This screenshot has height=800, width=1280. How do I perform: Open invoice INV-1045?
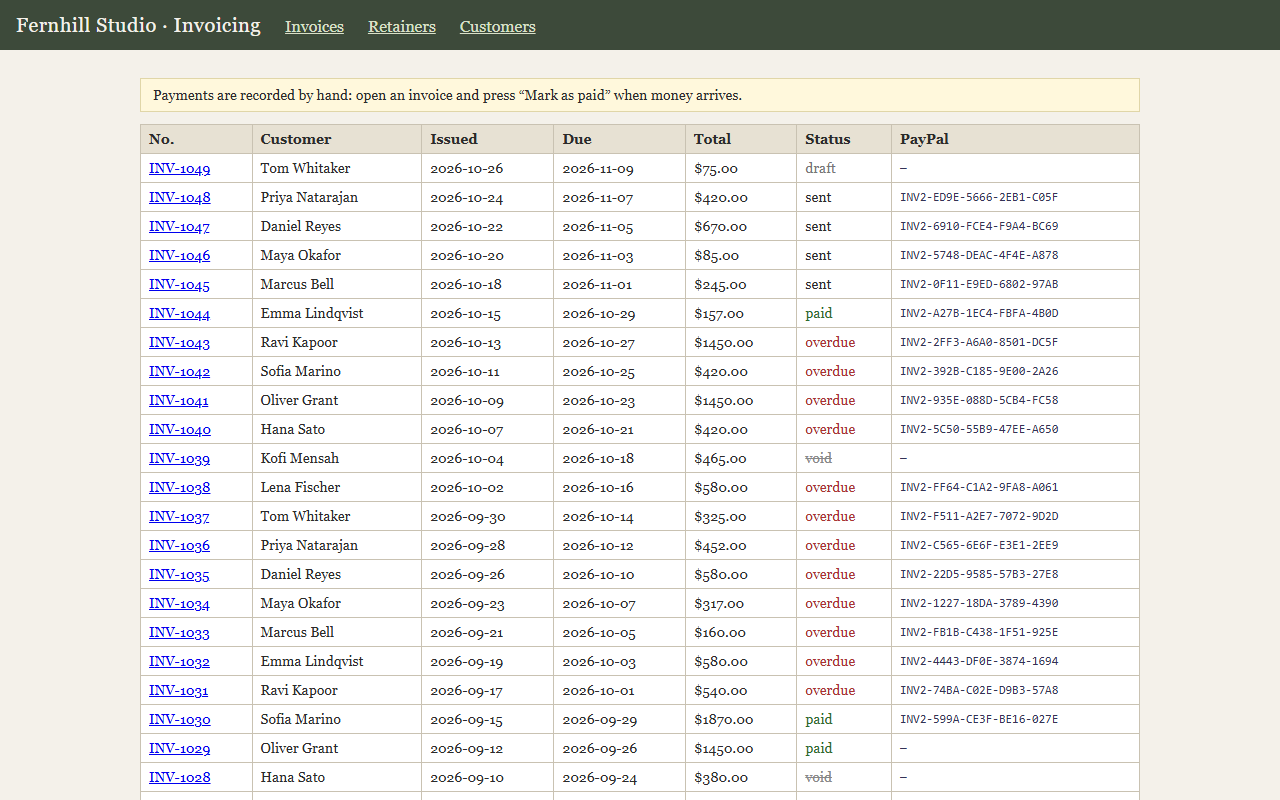[180, 285]
